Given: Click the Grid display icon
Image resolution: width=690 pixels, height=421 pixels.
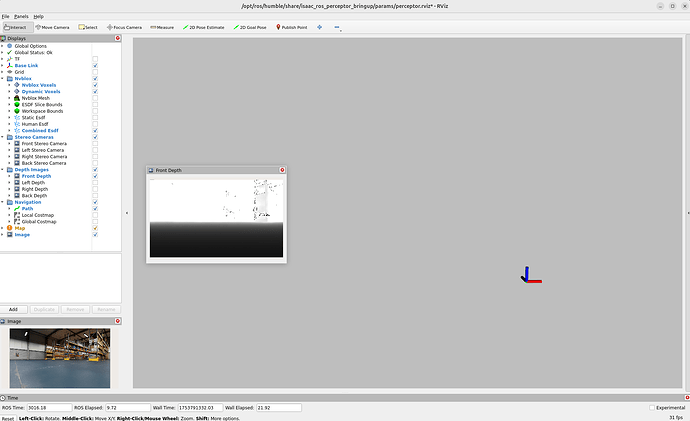Looking at the screenshot, I should coord(10,72).
